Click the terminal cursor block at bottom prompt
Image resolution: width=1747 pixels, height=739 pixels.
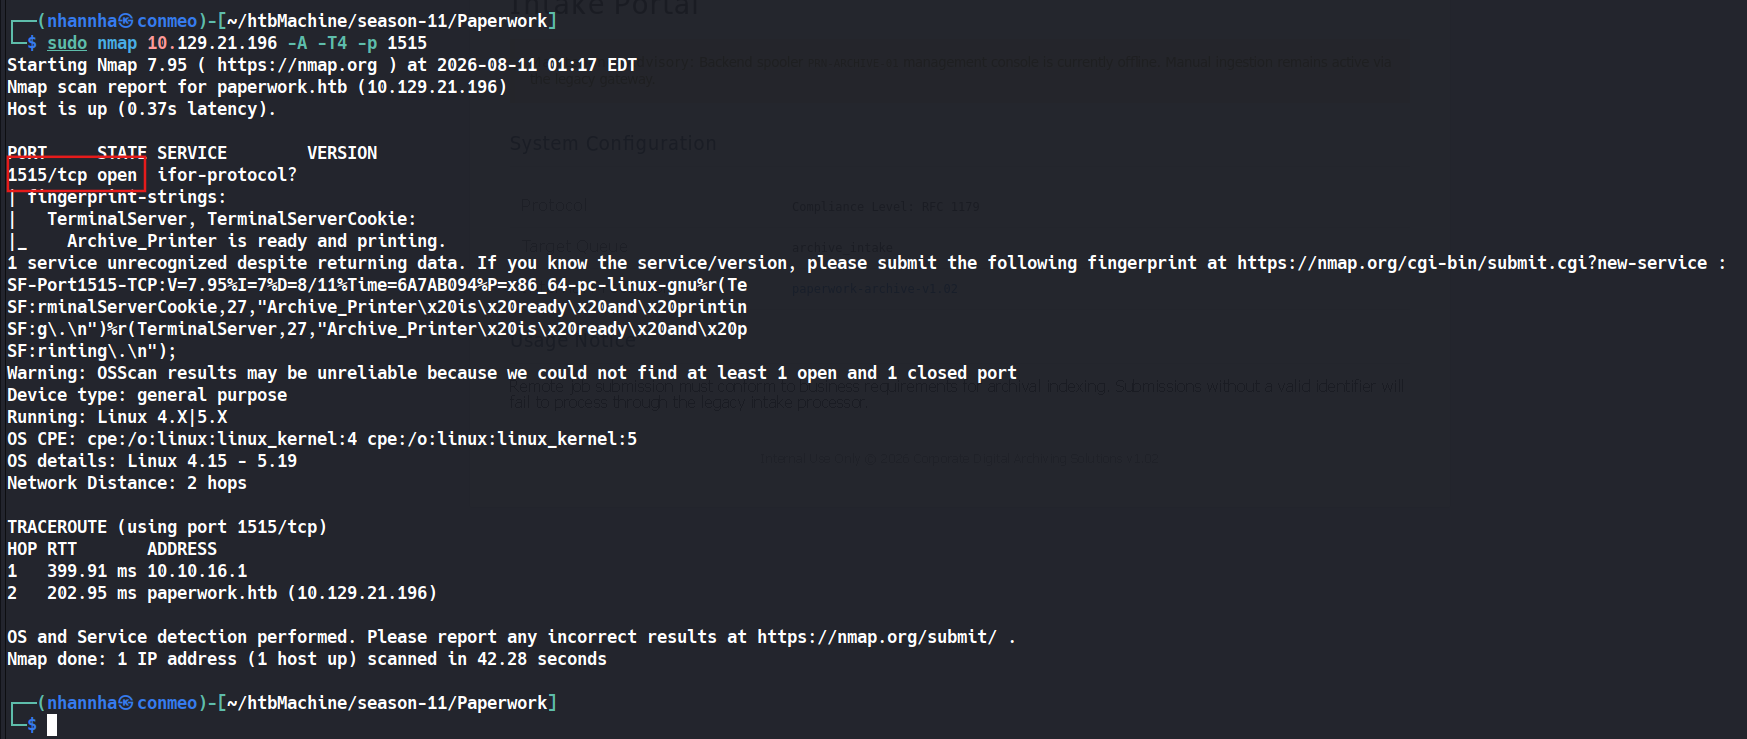click(x=52, y=725)
